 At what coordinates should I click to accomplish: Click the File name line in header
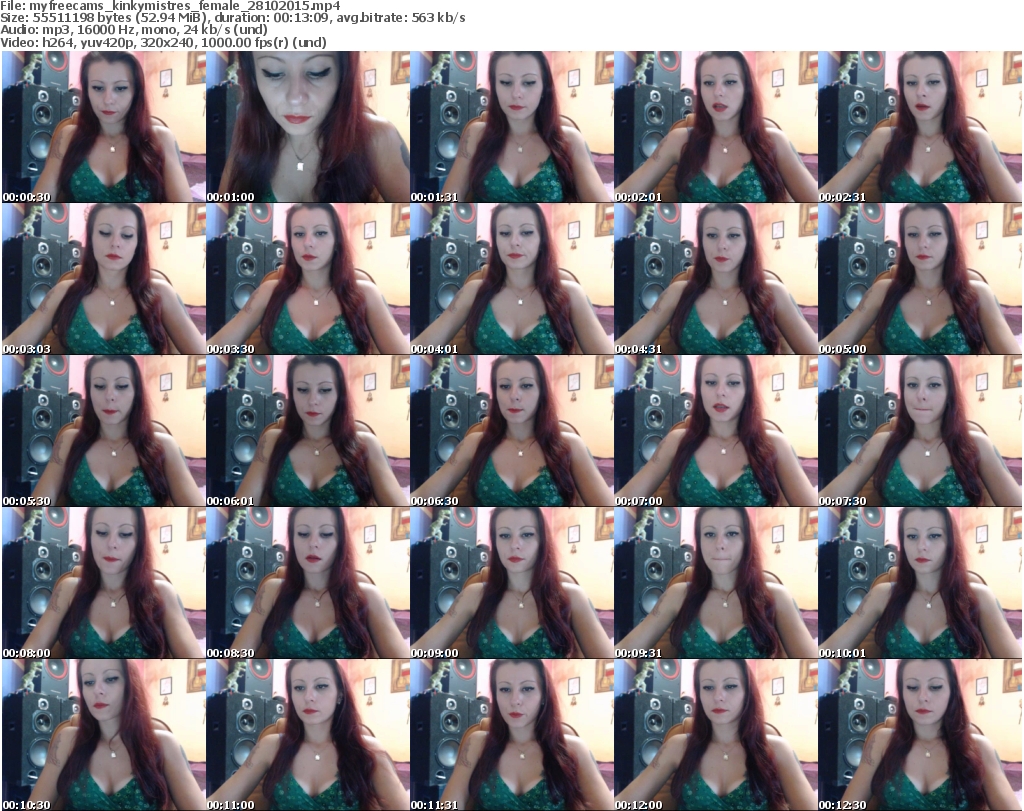(x=170, y=6)
